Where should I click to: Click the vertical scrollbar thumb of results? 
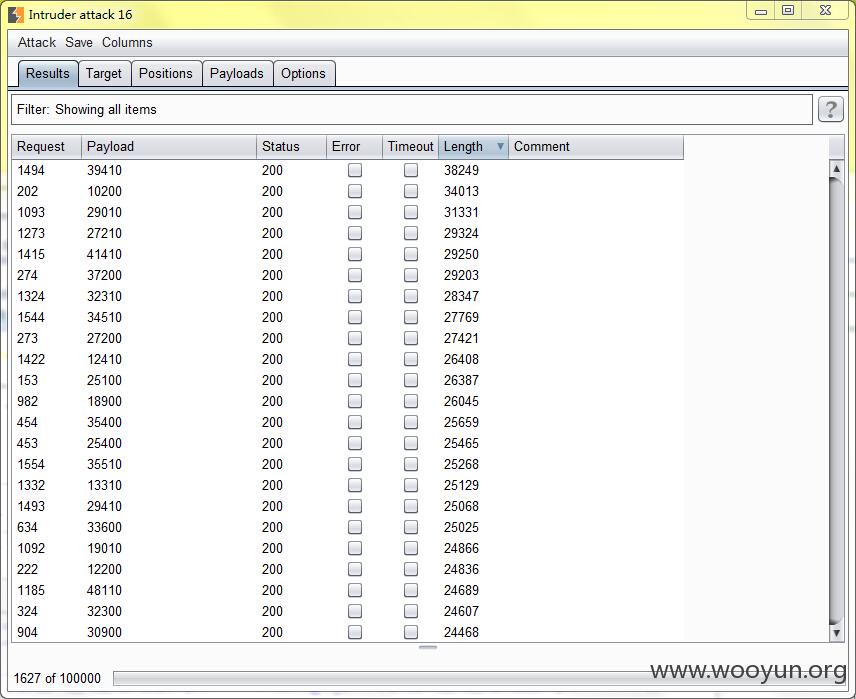pos(836,401)
